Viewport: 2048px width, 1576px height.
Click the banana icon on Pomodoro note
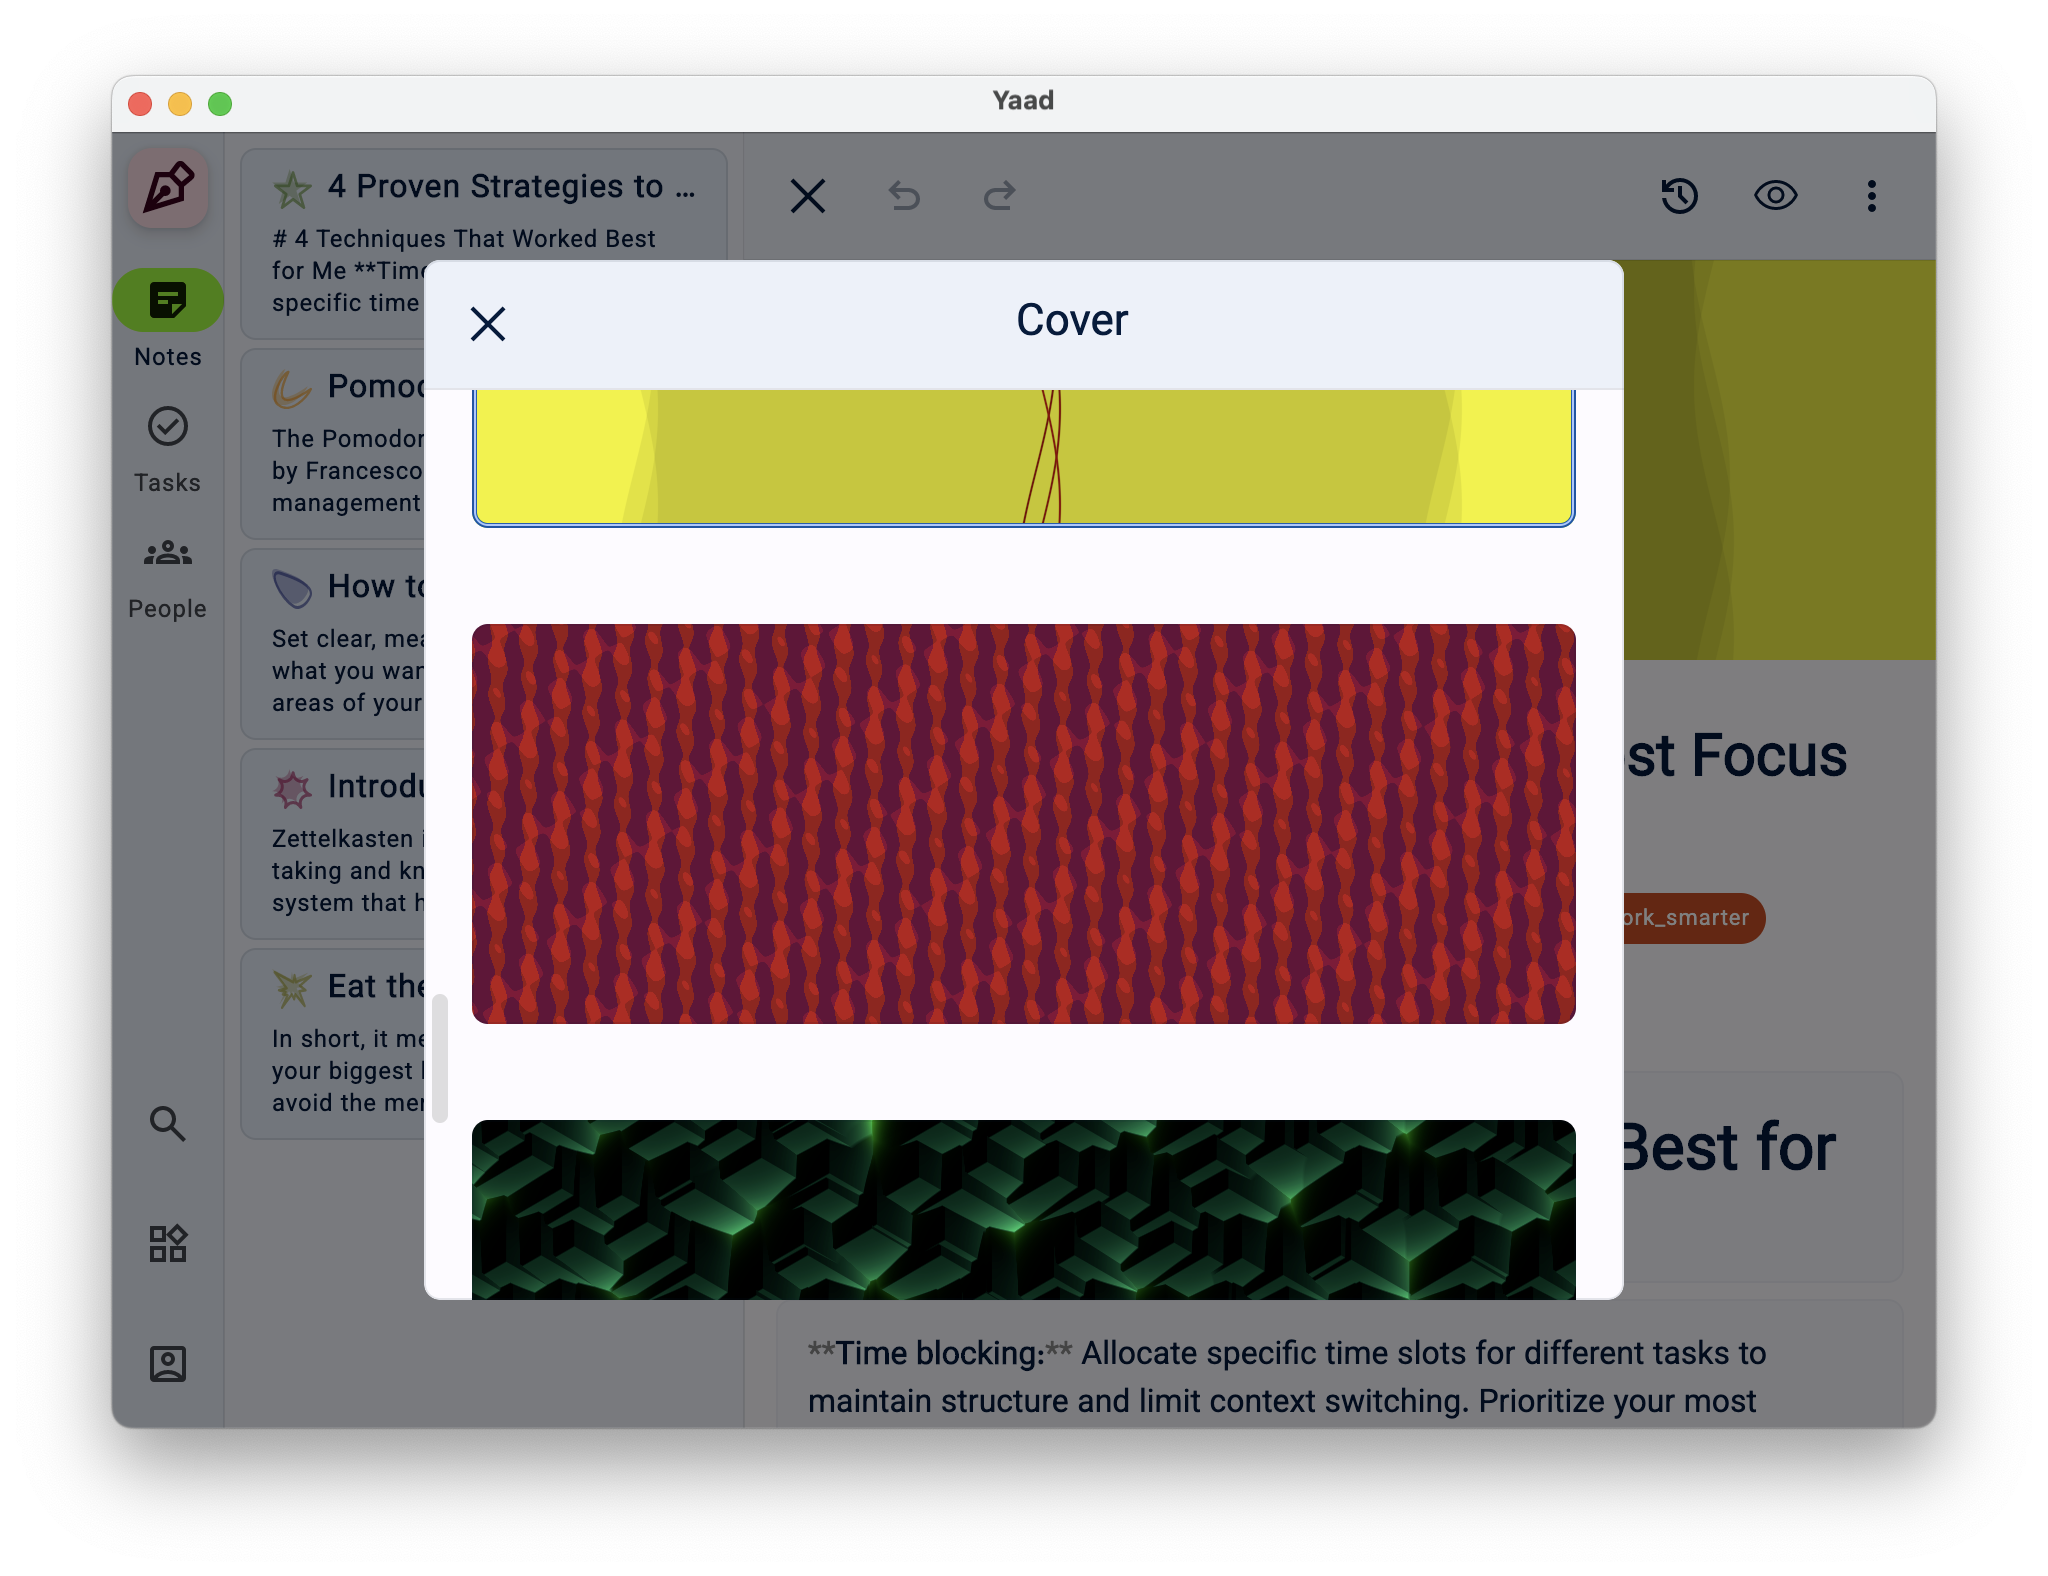pyautogui.click(x=292, y=389)
